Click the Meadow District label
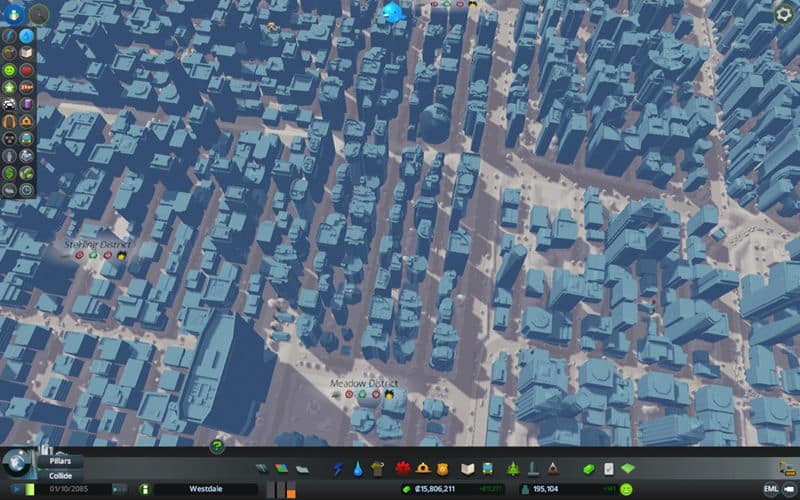The image size is (800, 500). tap(364, 383)
